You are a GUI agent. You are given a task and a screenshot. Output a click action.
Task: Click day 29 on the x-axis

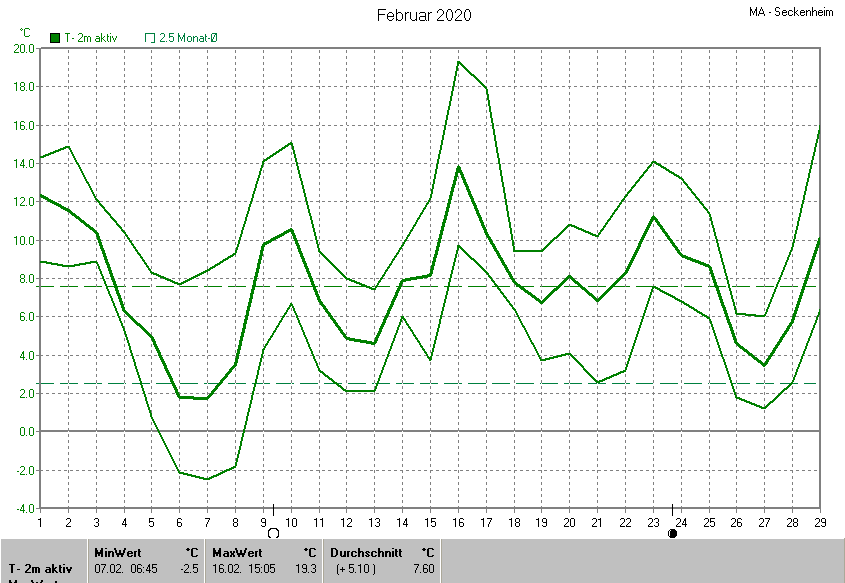[819, 523]
